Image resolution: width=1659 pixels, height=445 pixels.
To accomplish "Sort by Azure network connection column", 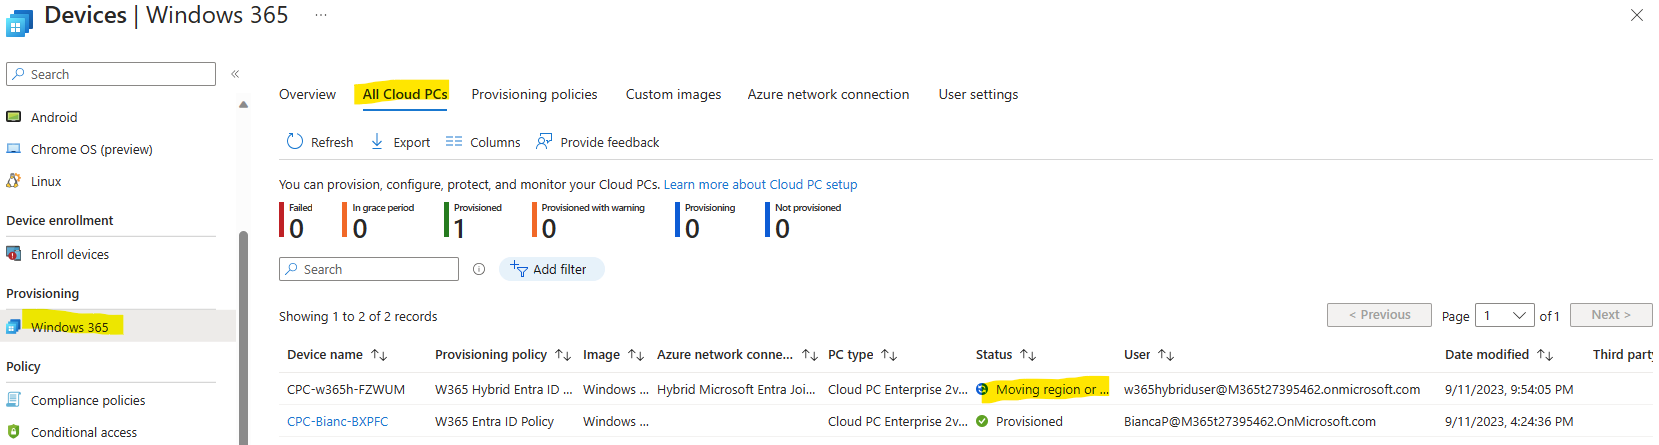I will tap(810, 355).
